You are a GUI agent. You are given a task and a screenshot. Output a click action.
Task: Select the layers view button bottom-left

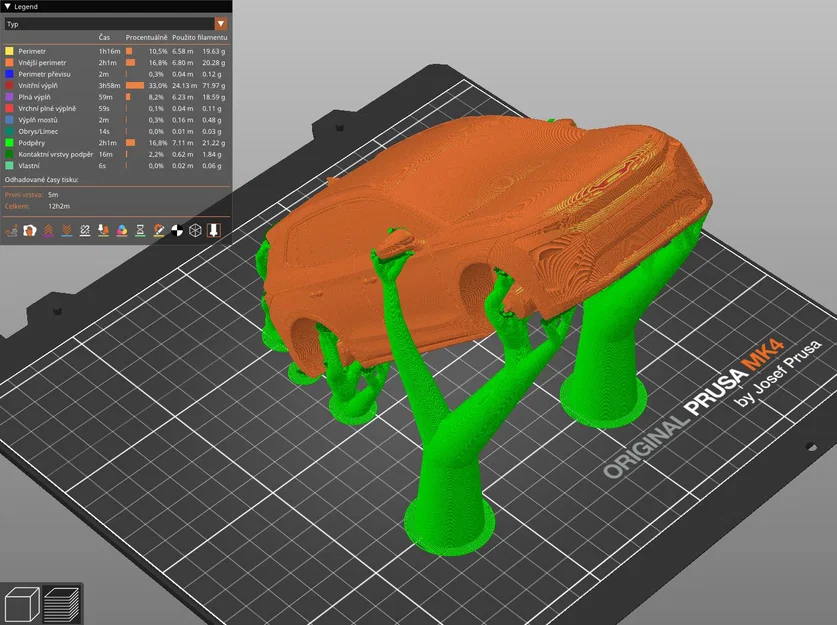click(x=63, y=606)
